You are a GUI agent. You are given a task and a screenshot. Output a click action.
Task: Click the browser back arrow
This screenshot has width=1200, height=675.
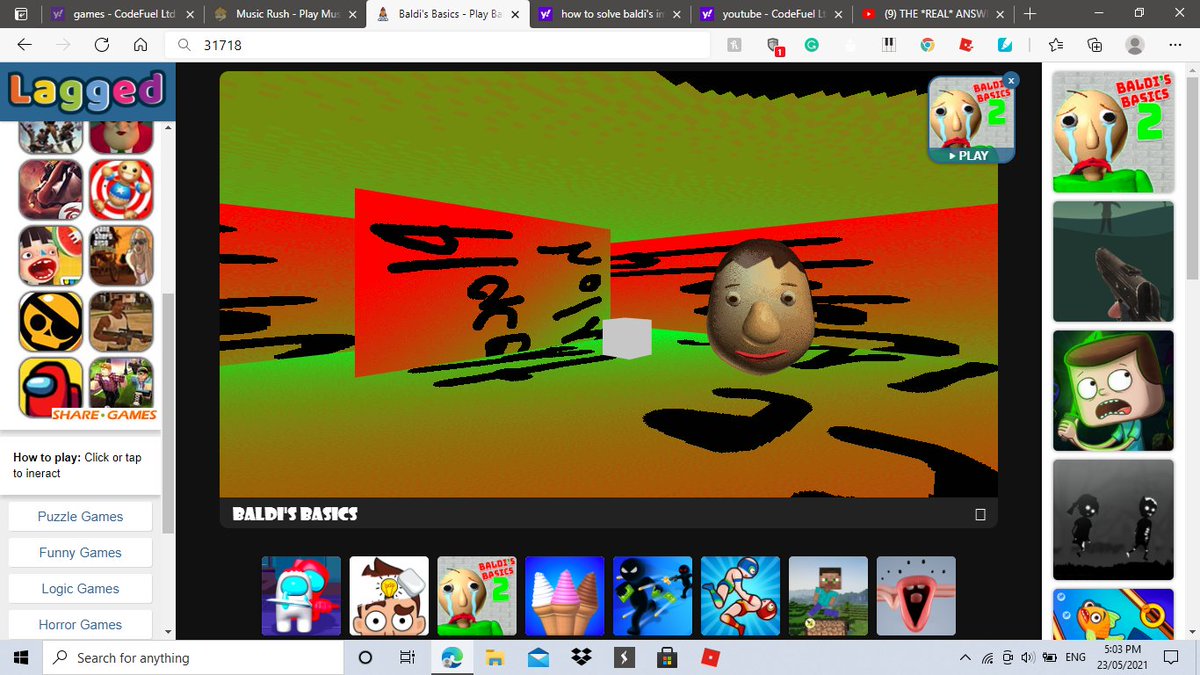click(25, 45)
